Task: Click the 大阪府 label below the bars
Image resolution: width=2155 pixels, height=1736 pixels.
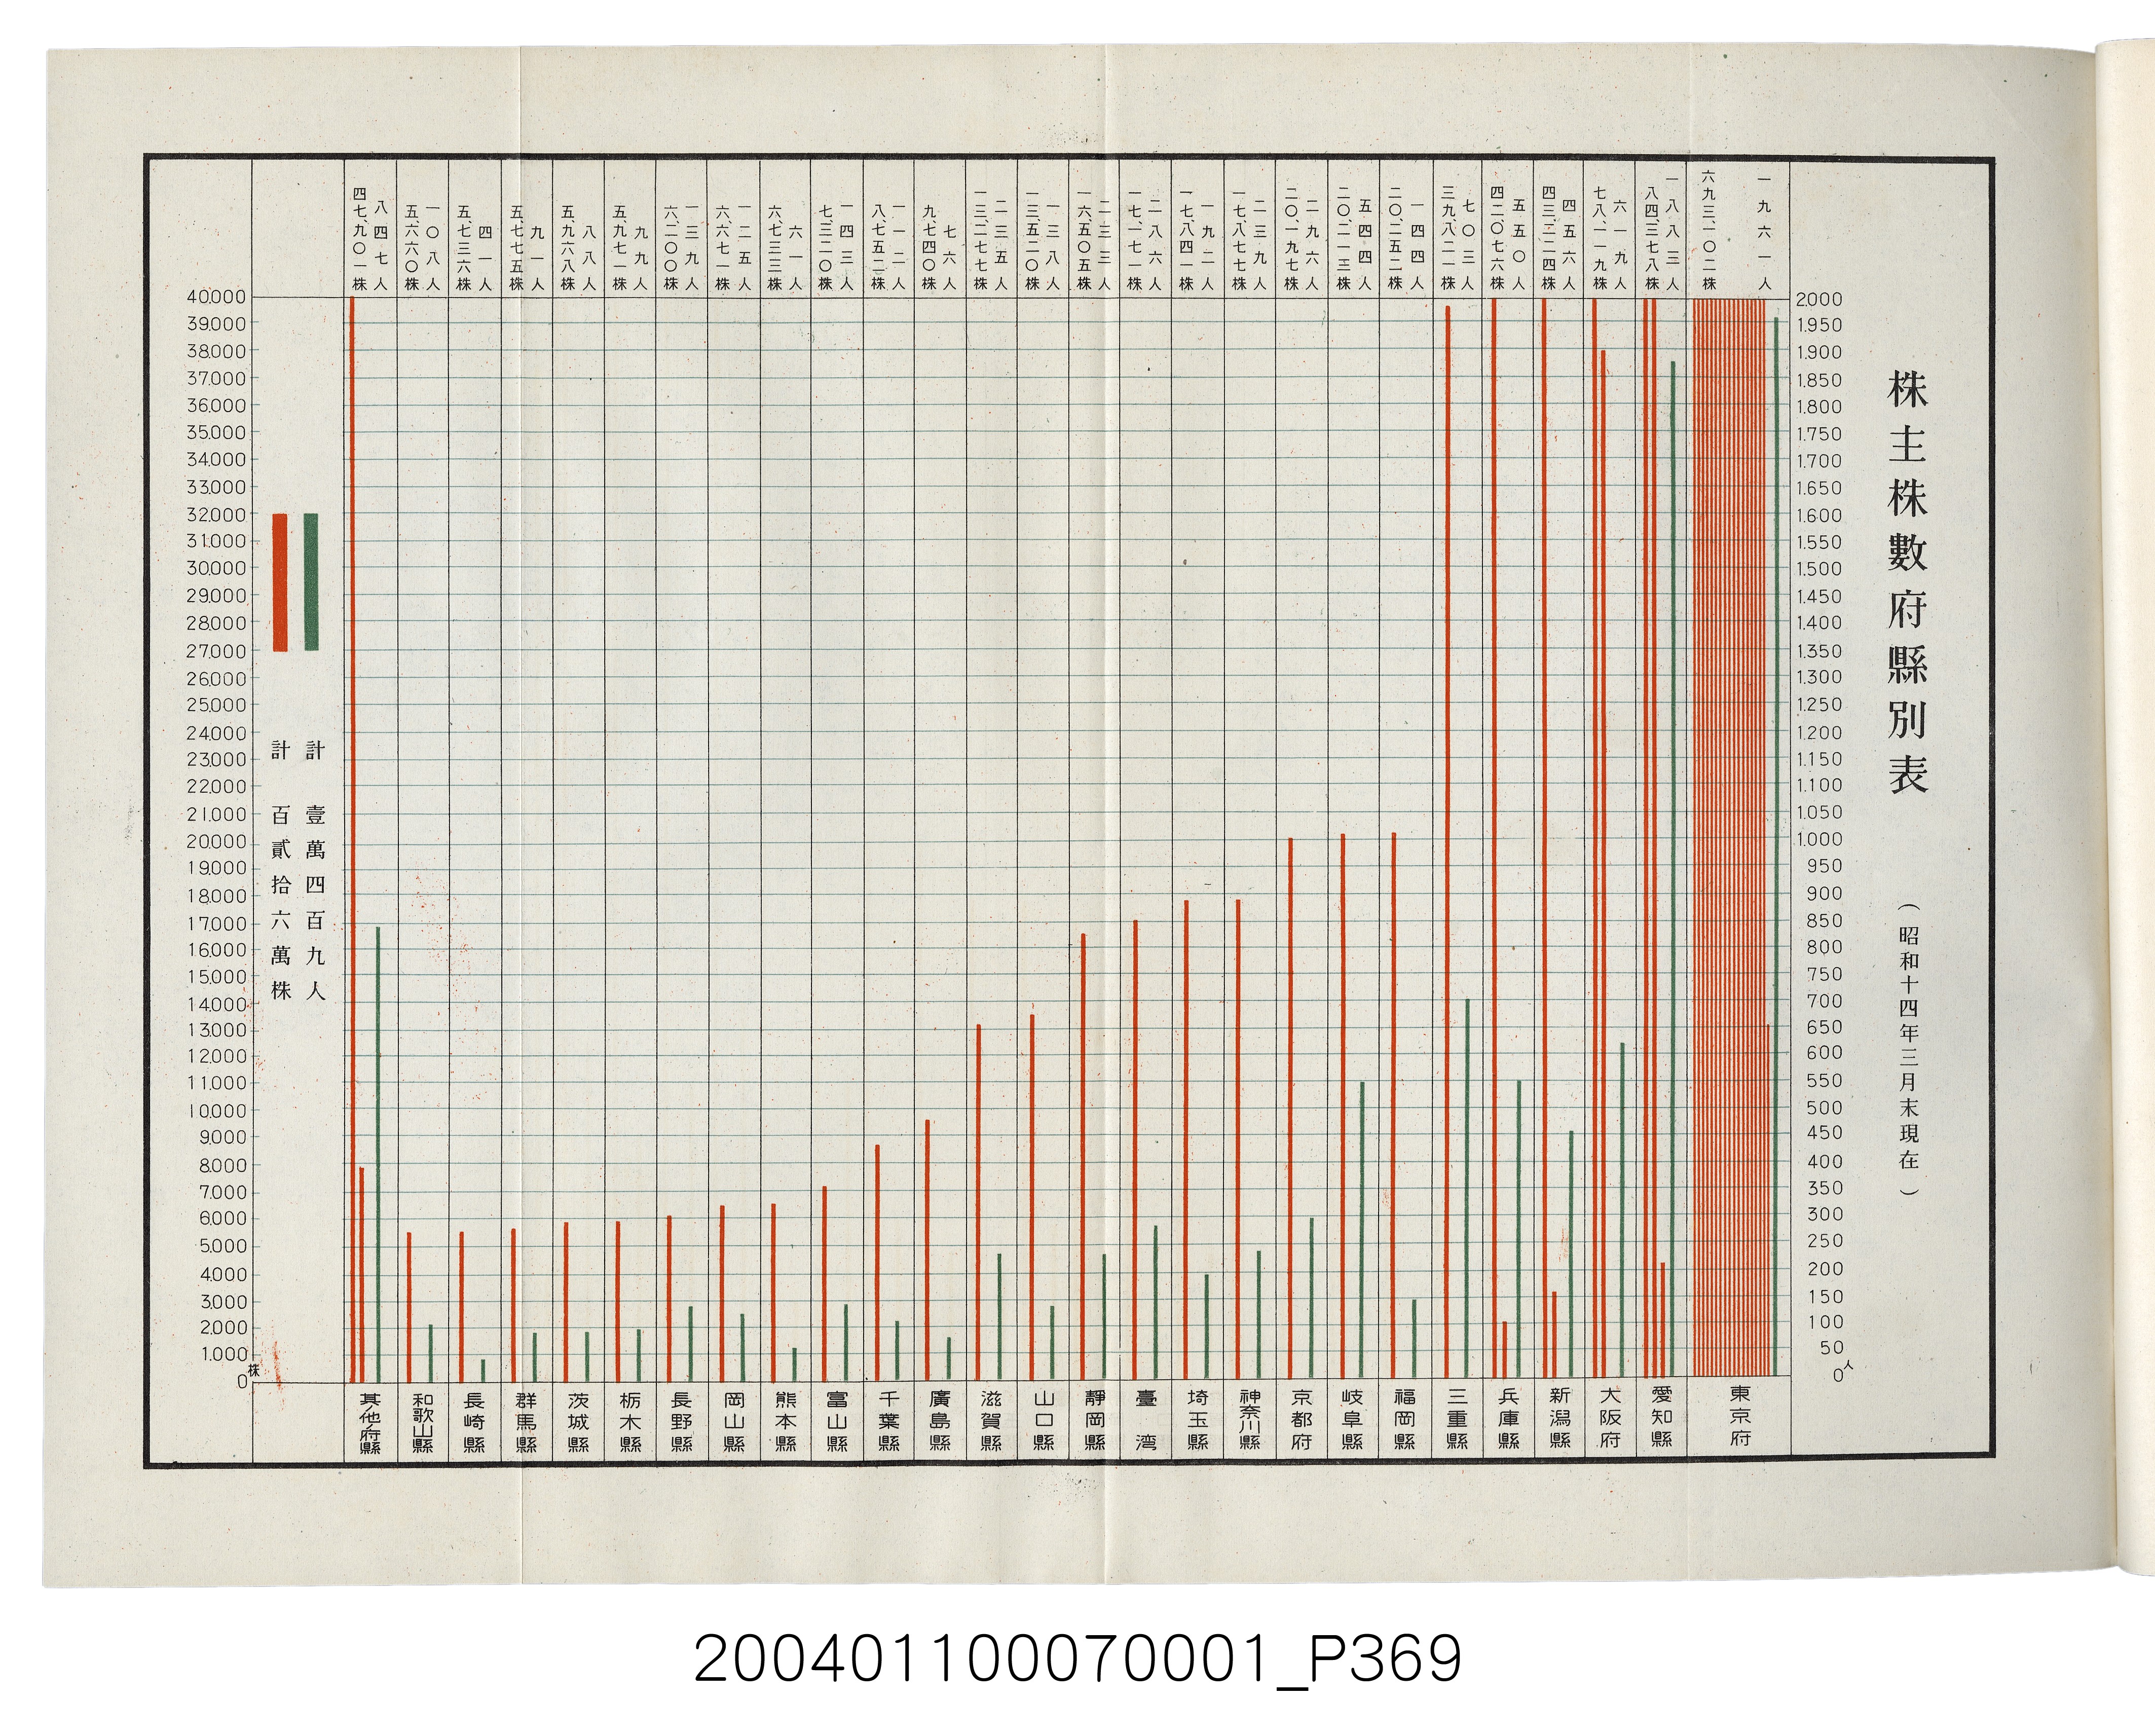Action: coord(1609,1416)
